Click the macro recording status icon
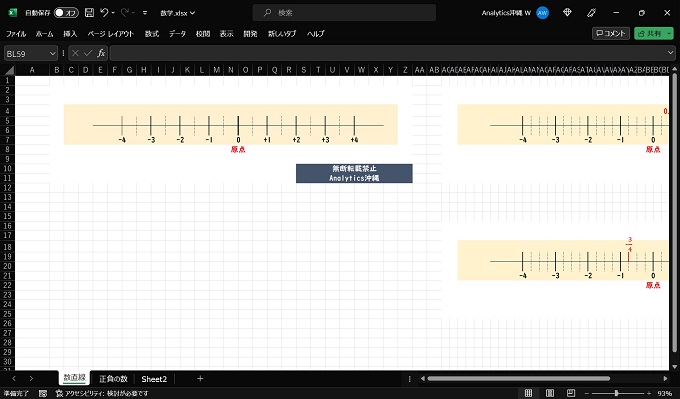 tap(42, 393)
